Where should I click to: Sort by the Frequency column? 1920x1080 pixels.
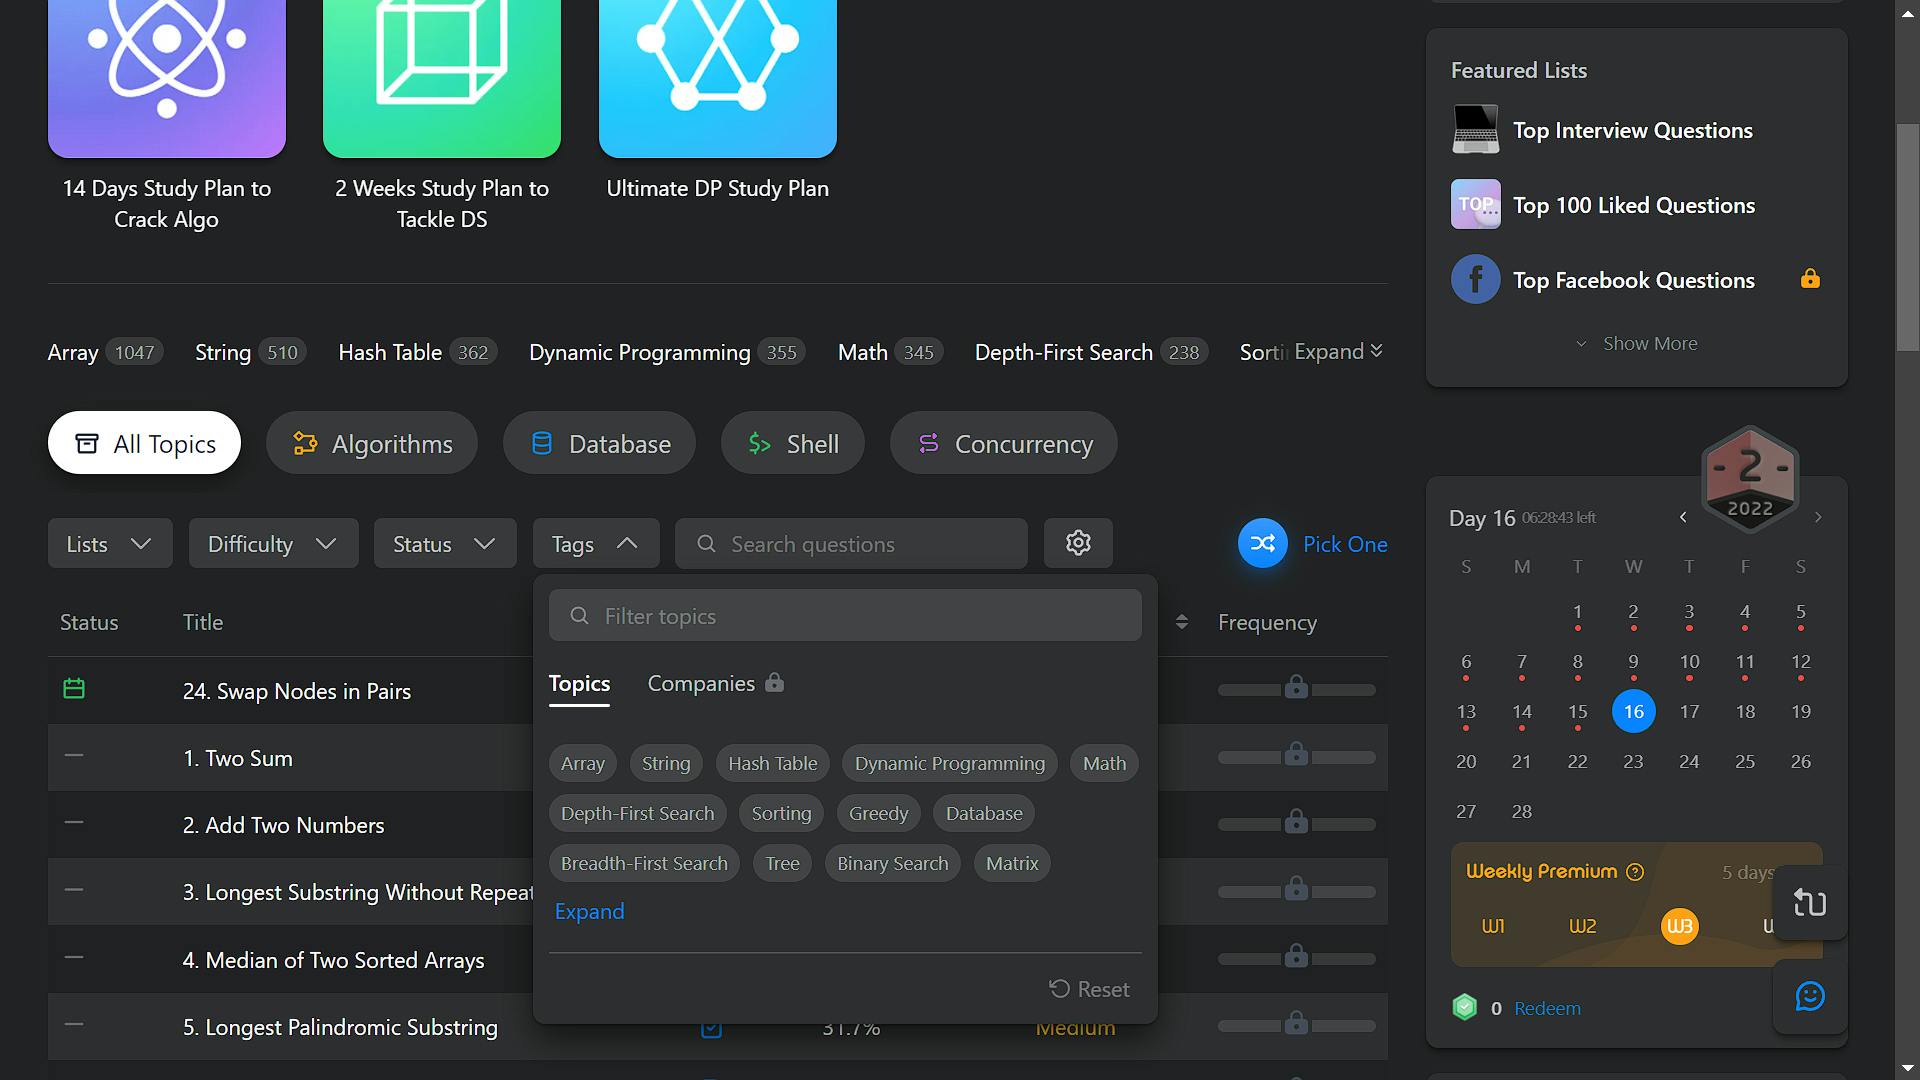pyautogui.click(x=1267, y=622)
